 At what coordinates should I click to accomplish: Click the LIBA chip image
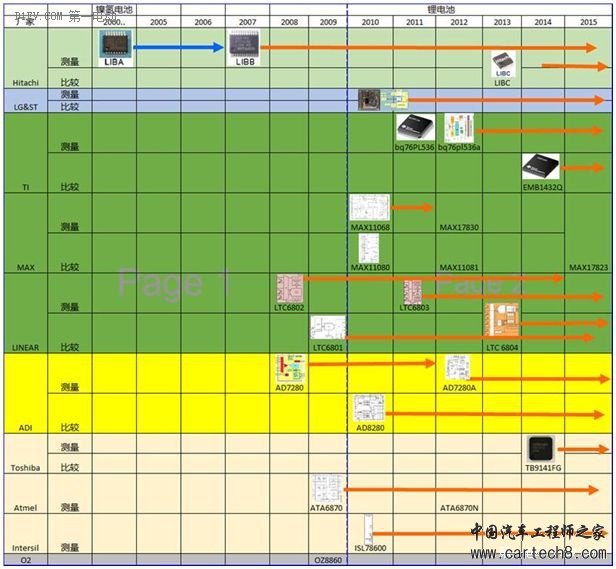tap(116, 42)
